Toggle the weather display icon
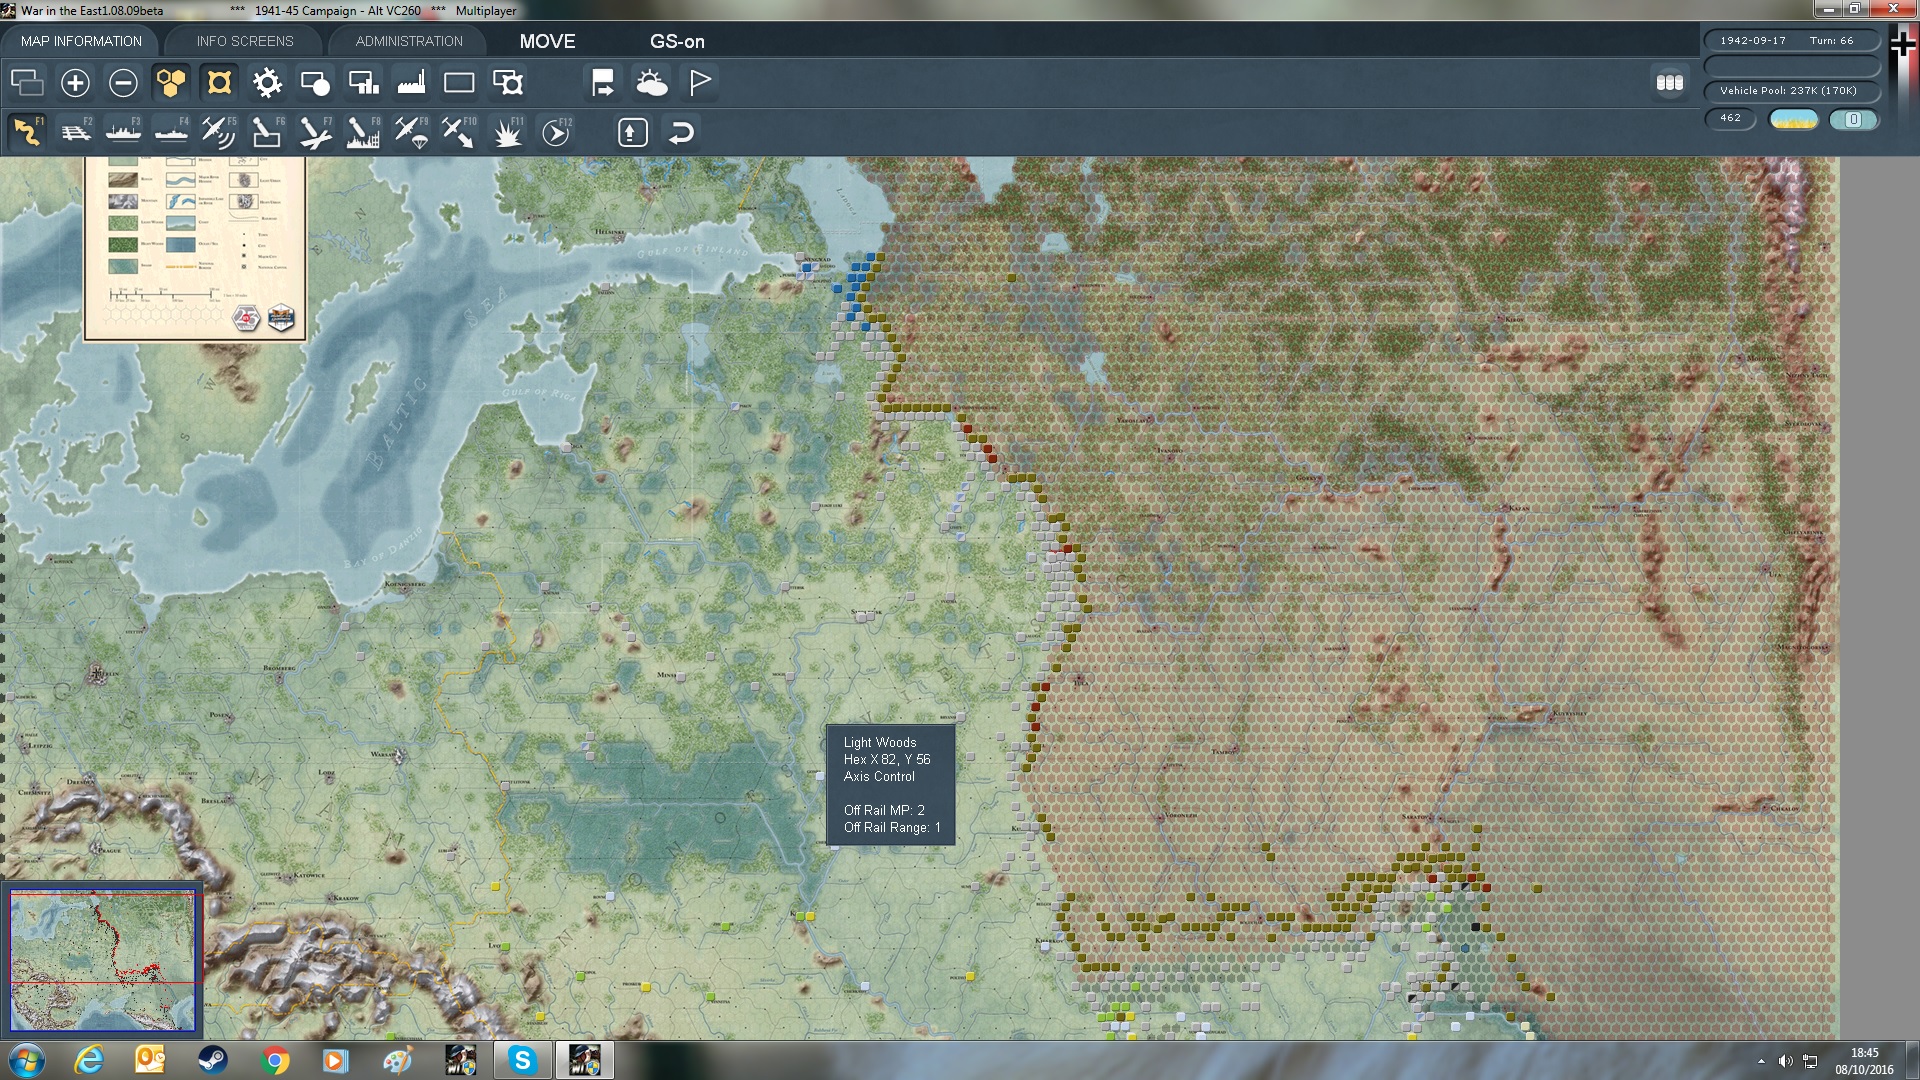Viewport: 1920px width, 1080px height. [x=651, y=83]
